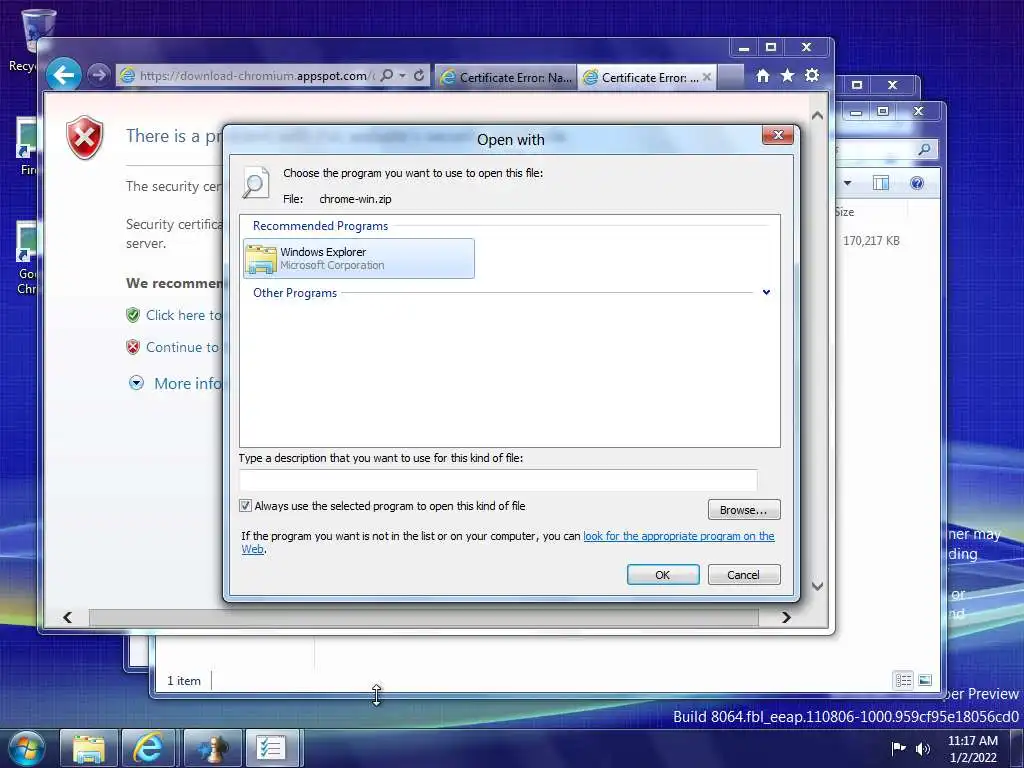This screenshot has height=768, width=1024.
Task: Click the Size column header in Explorer
Action: click(845, 212)
